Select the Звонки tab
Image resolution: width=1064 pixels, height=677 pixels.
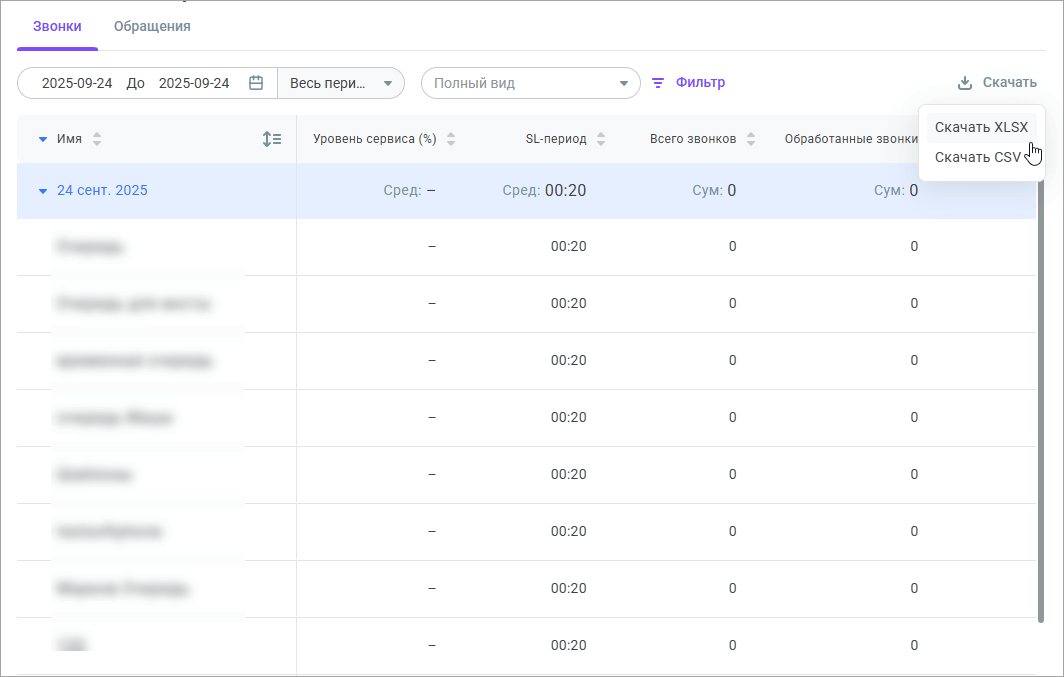(57, 26)
